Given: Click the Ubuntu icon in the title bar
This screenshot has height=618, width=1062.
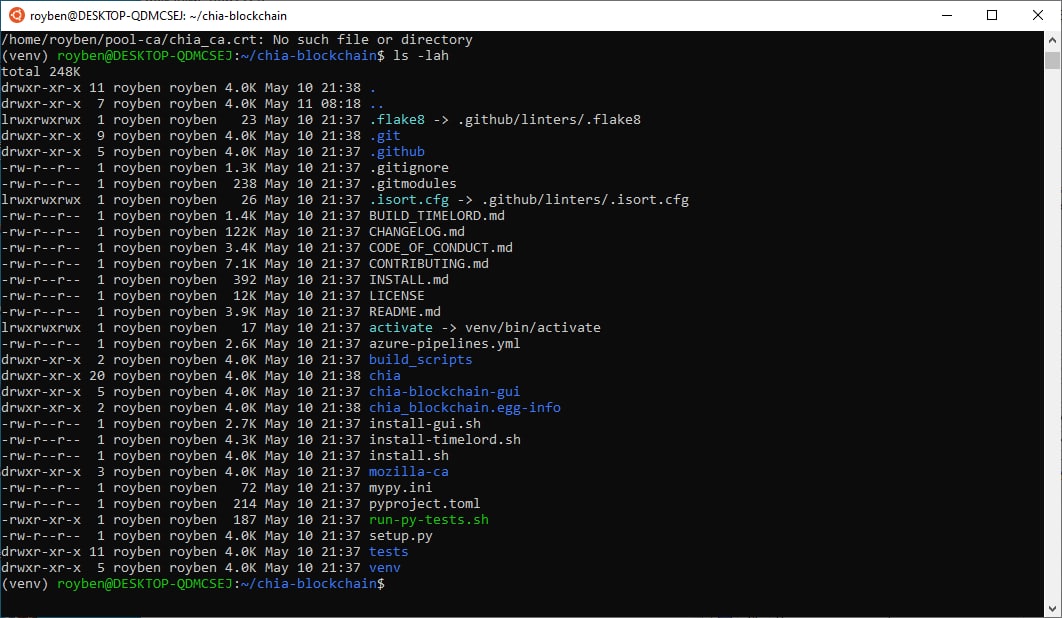Looking at the screenshot, I should (x=16, y=15).
